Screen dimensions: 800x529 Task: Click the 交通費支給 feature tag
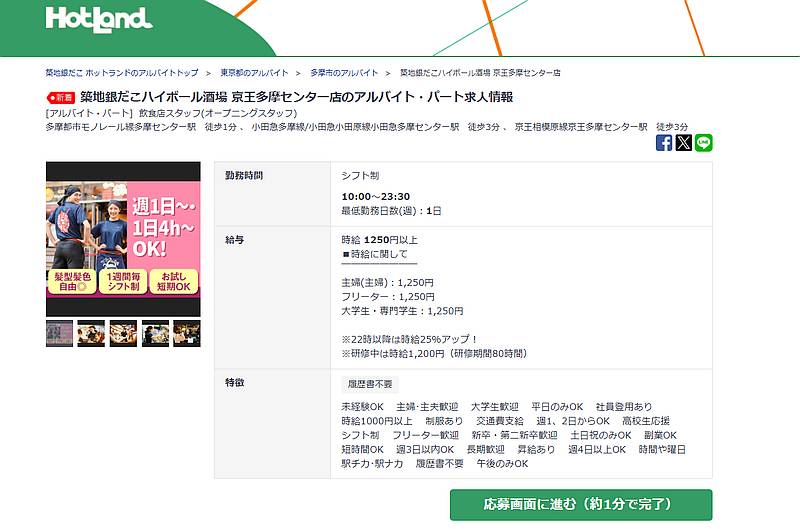[500, 421]
